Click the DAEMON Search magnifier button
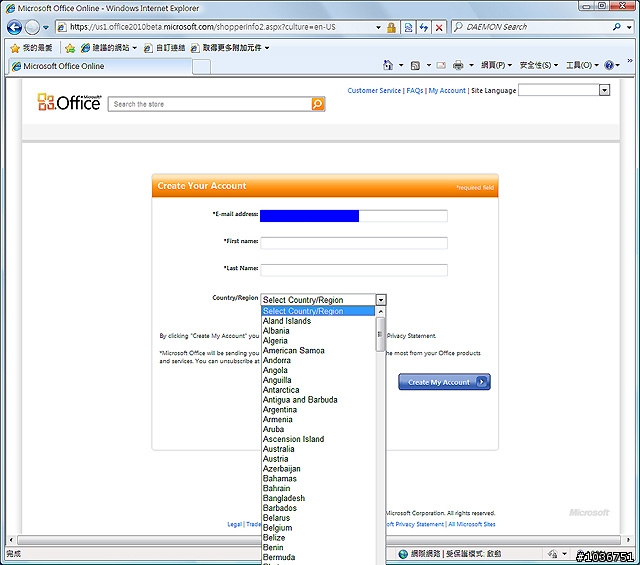The image size is (640, 565). [617, 27]
